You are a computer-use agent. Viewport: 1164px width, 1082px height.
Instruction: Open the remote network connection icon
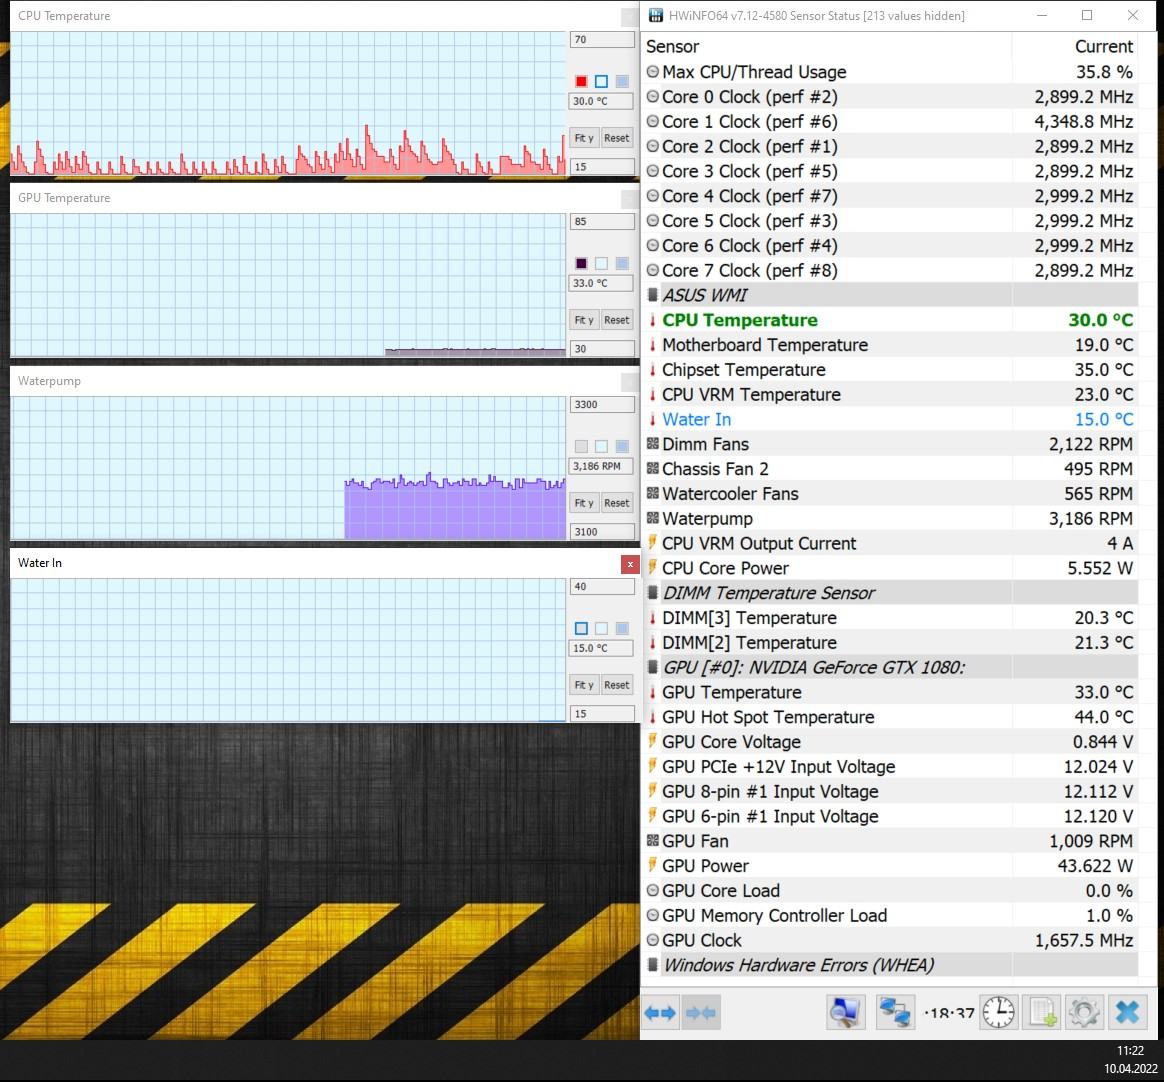pos(895,1012)
